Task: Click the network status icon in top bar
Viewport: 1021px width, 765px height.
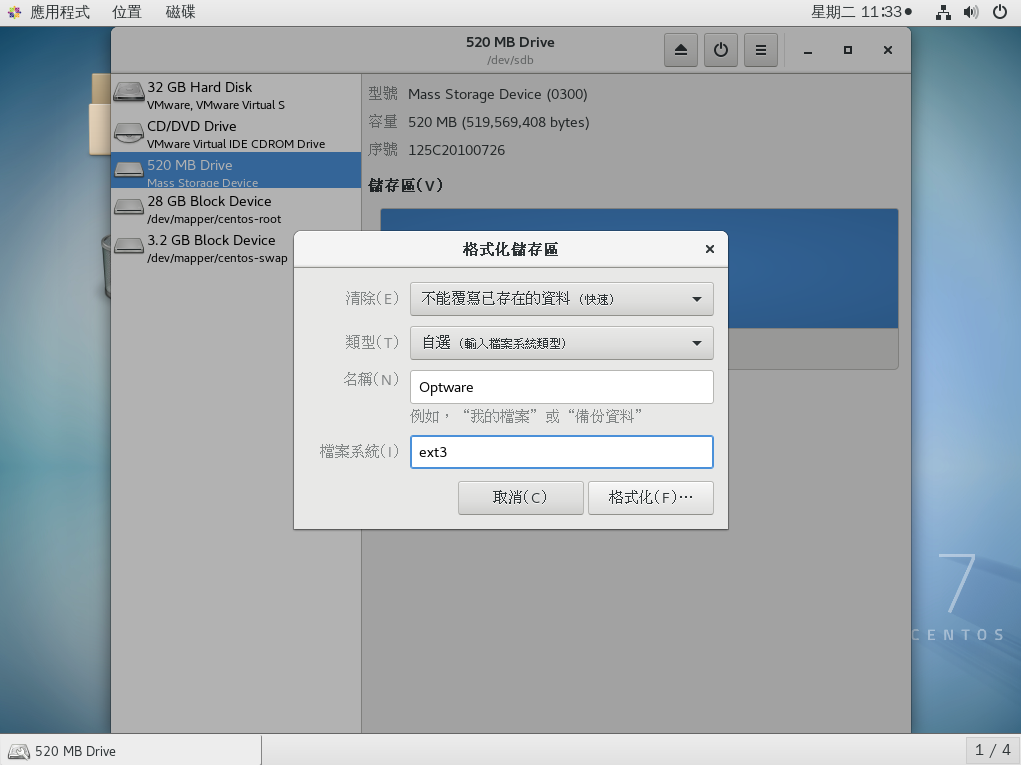Action: click(x=942, y=12)
